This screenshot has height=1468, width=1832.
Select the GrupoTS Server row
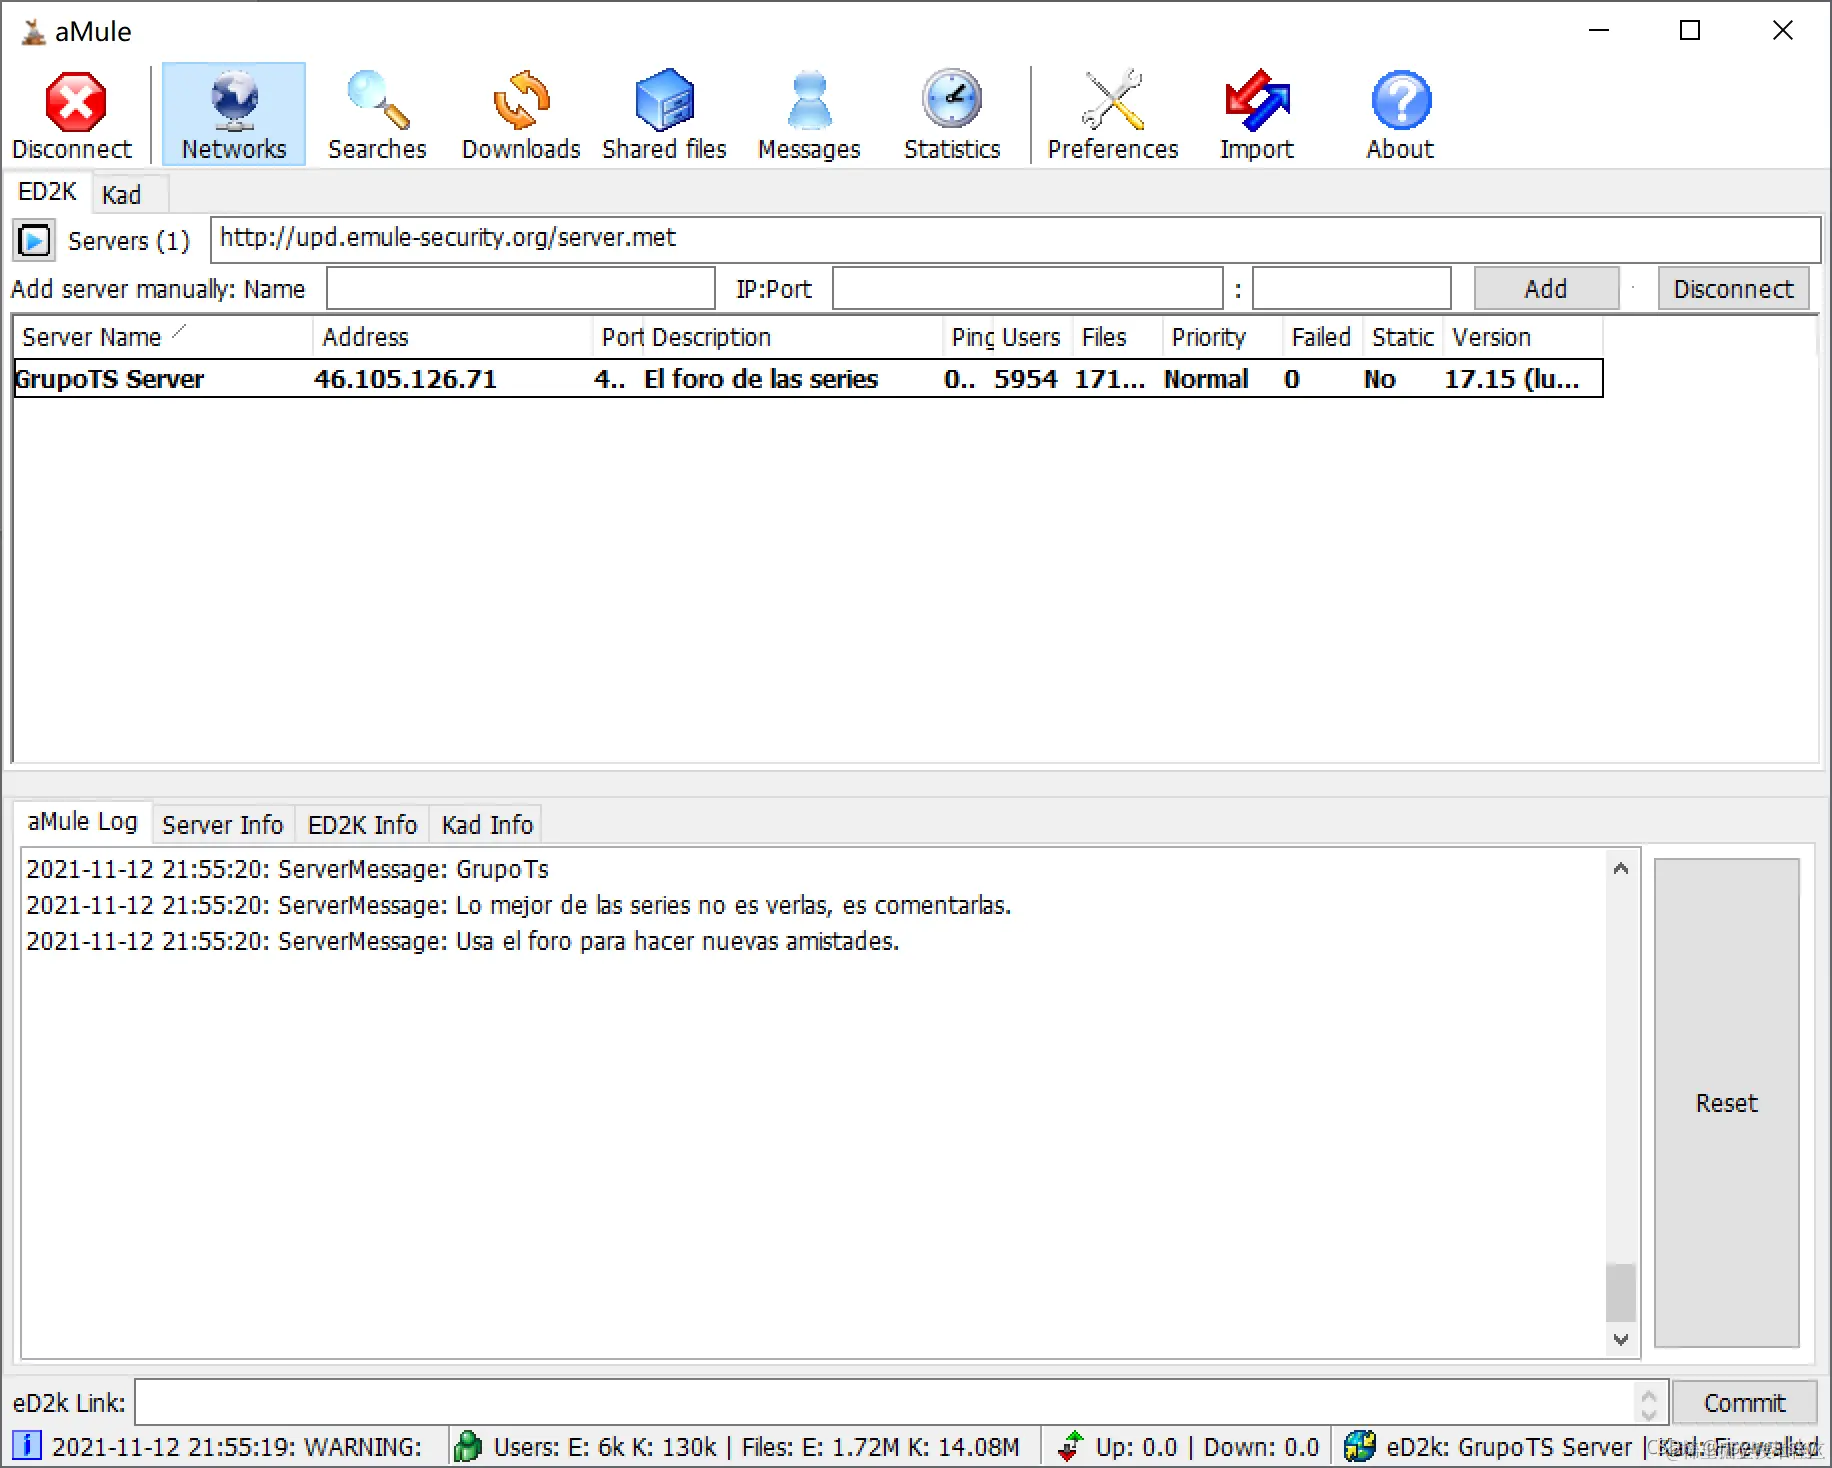click(808, 379)
